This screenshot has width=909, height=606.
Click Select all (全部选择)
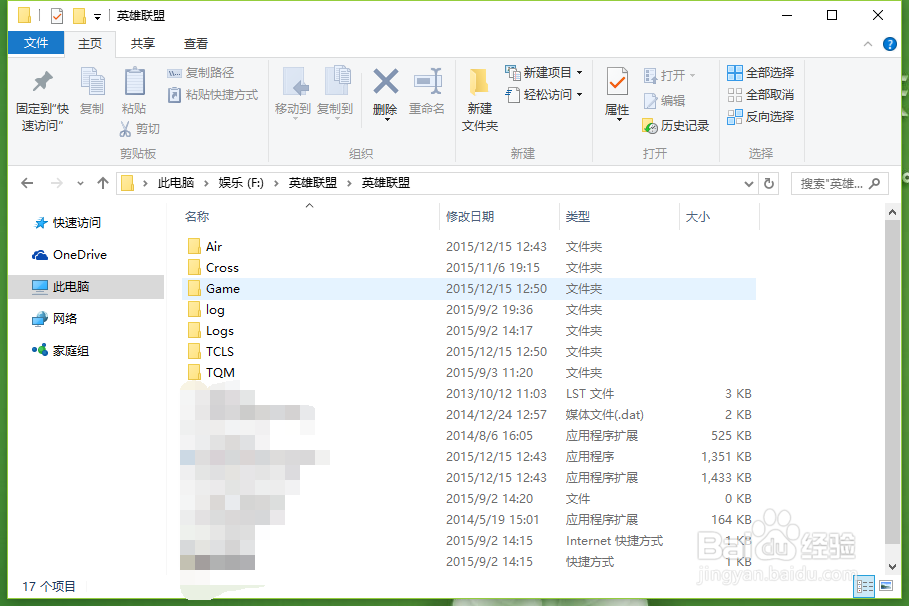pos(760,72)
